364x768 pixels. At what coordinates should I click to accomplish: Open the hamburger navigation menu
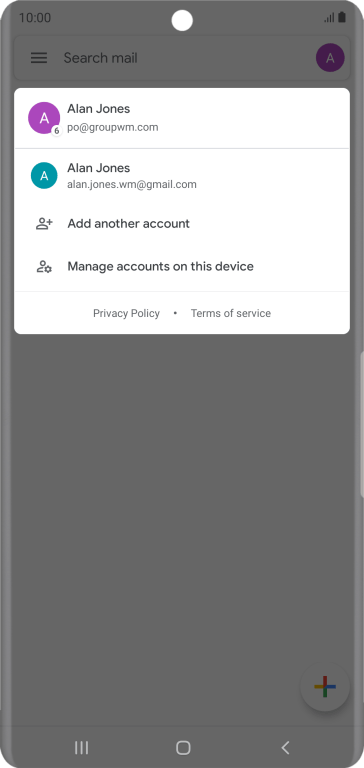pyautogui.click(x=39, y=58)
